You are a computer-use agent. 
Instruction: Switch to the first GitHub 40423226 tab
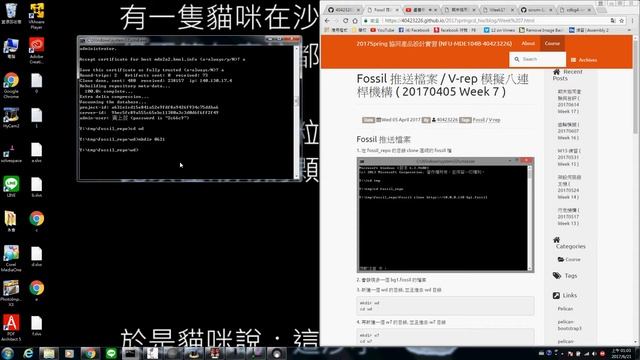[343, 10]
